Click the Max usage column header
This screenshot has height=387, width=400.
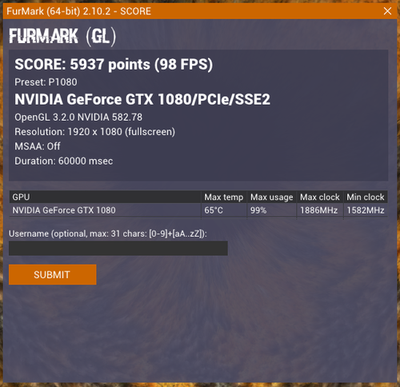[x=271, y=197]
